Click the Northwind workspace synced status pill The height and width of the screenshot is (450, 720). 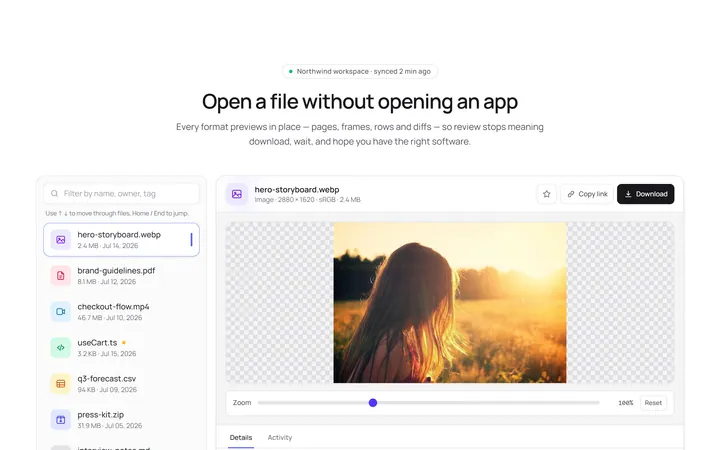360,71
